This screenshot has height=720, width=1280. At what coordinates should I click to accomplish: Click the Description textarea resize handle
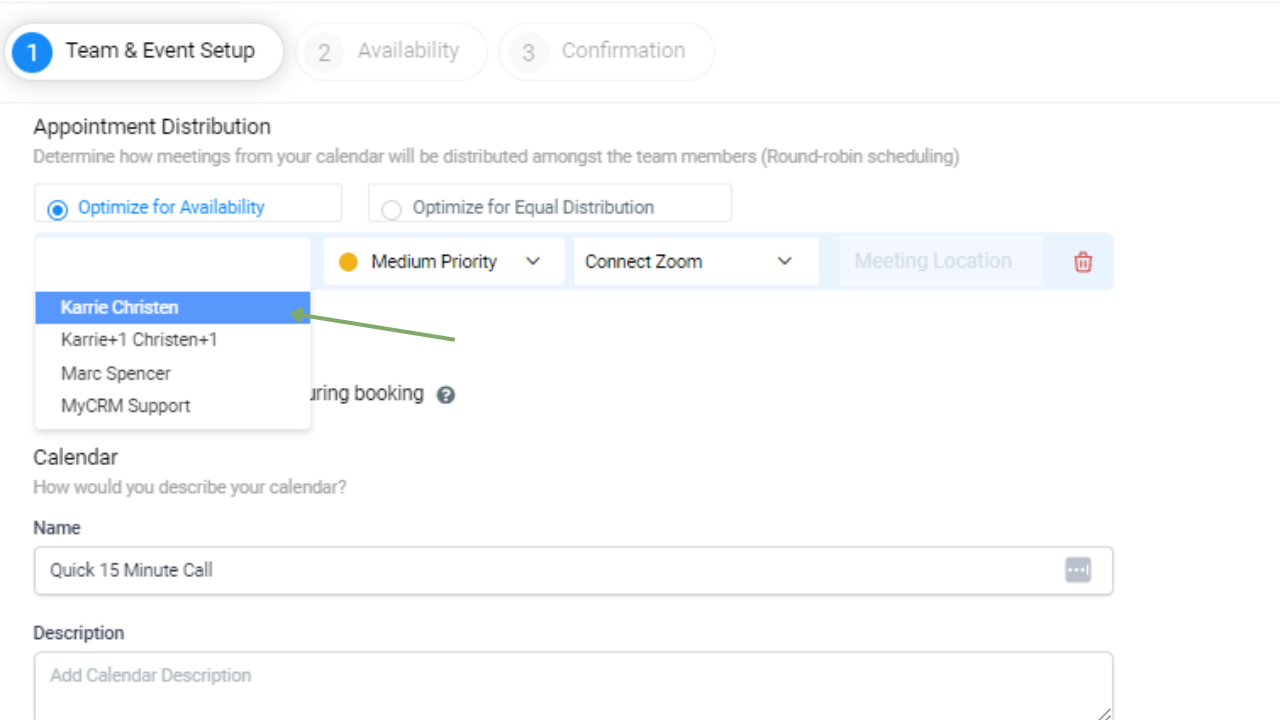point(1104,713)
